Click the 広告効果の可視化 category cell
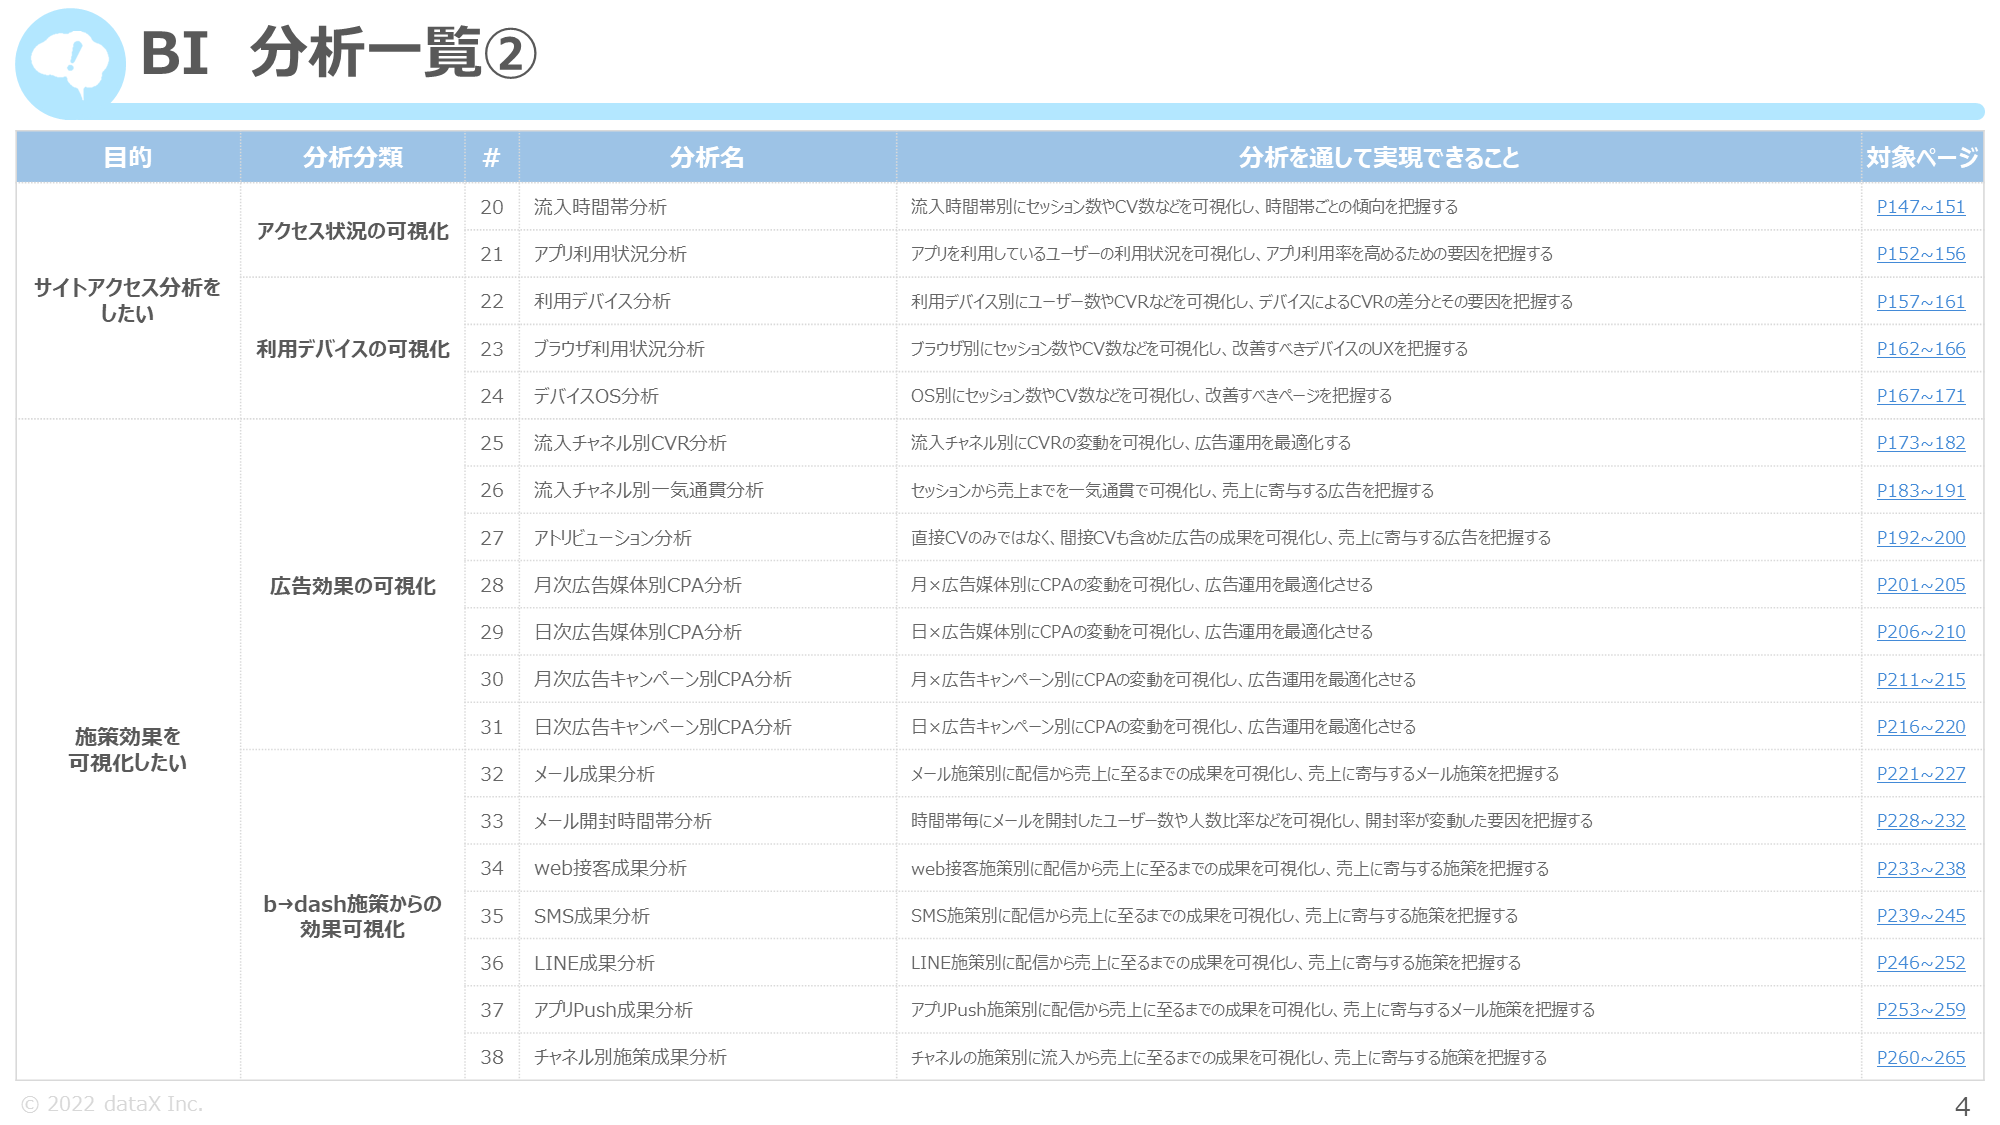This screenshot has height=1125, width=2000. (353, 585)
